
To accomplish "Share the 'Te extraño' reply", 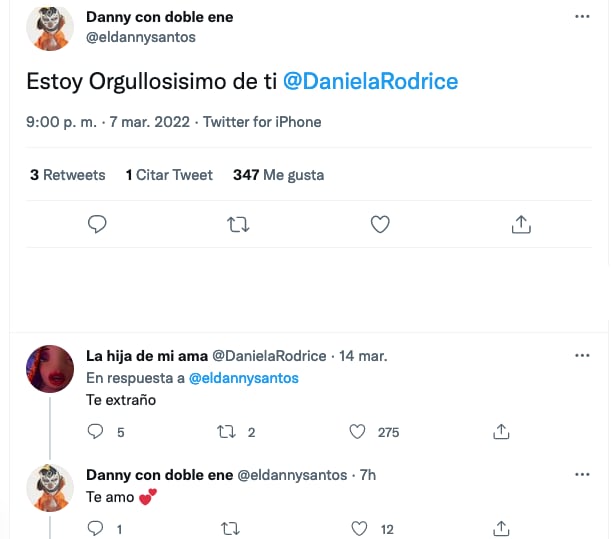I will point(502,432).
